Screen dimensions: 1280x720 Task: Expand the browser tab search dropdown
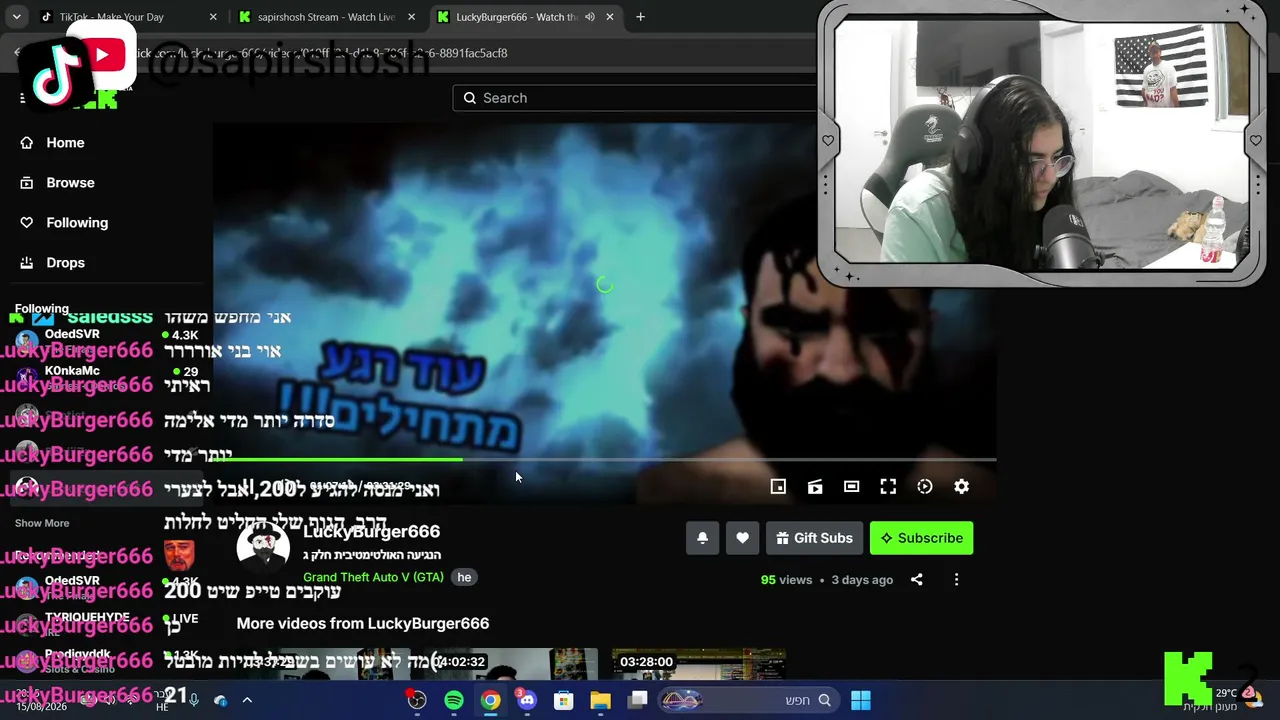(x=17, y=17)
